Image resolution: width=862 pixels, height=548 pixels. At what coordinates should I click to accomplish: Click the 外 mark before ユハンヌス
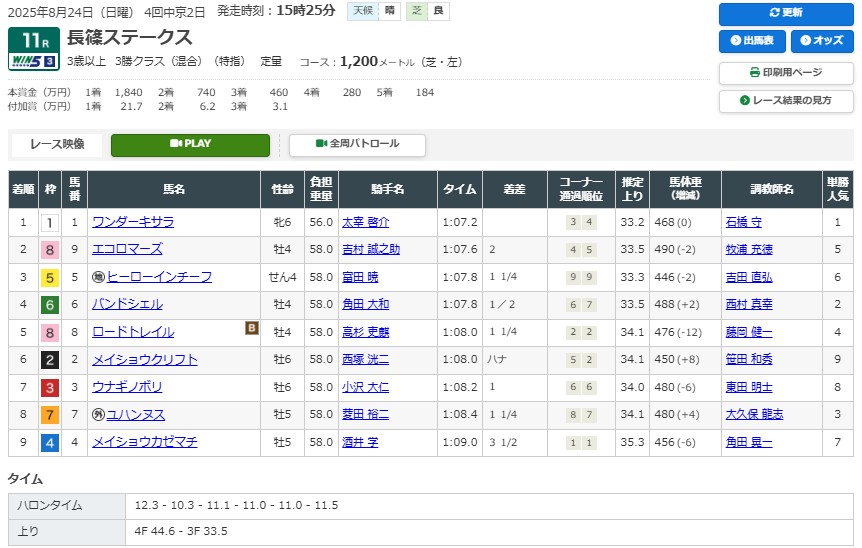(98, 414)
